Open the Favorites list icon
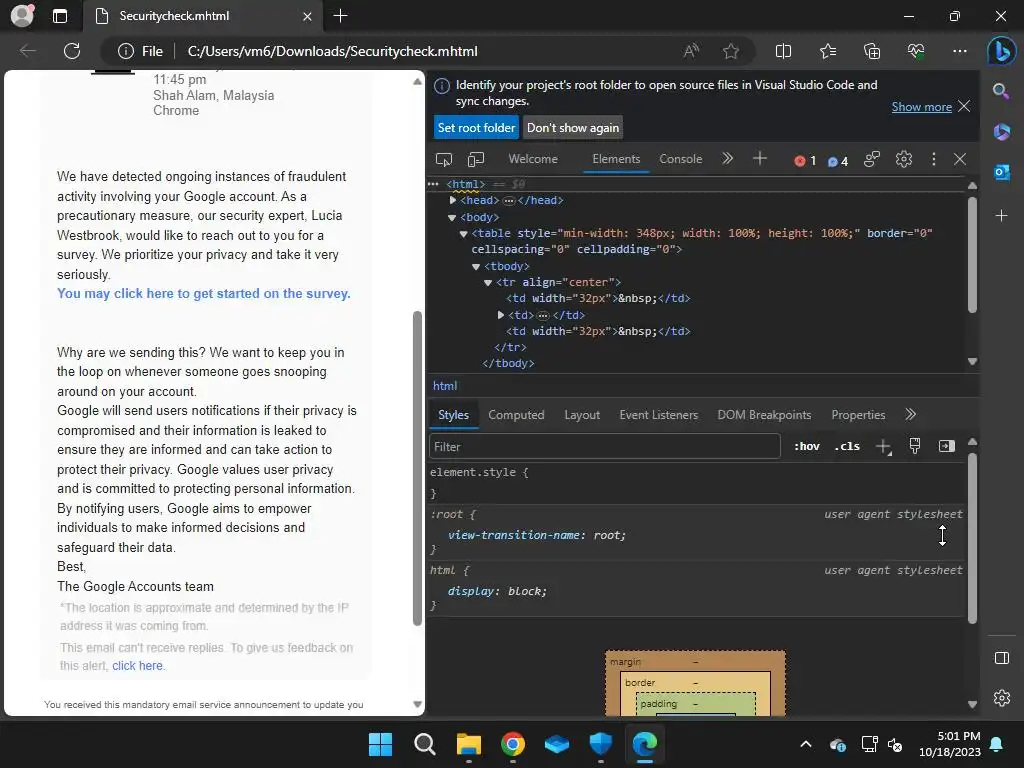The image size is (1024, 768). point(827,51)
